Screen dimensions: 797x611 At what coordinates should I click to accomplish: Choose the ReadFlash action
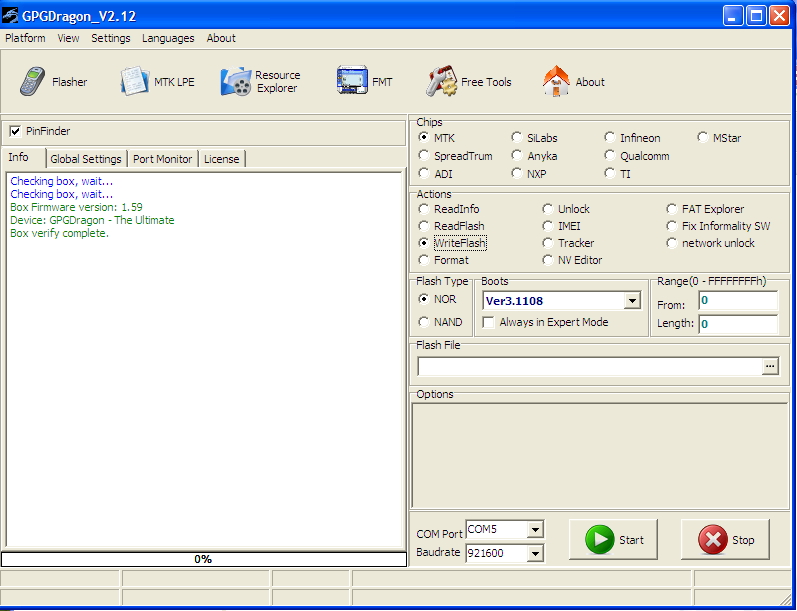click(423, 226)
